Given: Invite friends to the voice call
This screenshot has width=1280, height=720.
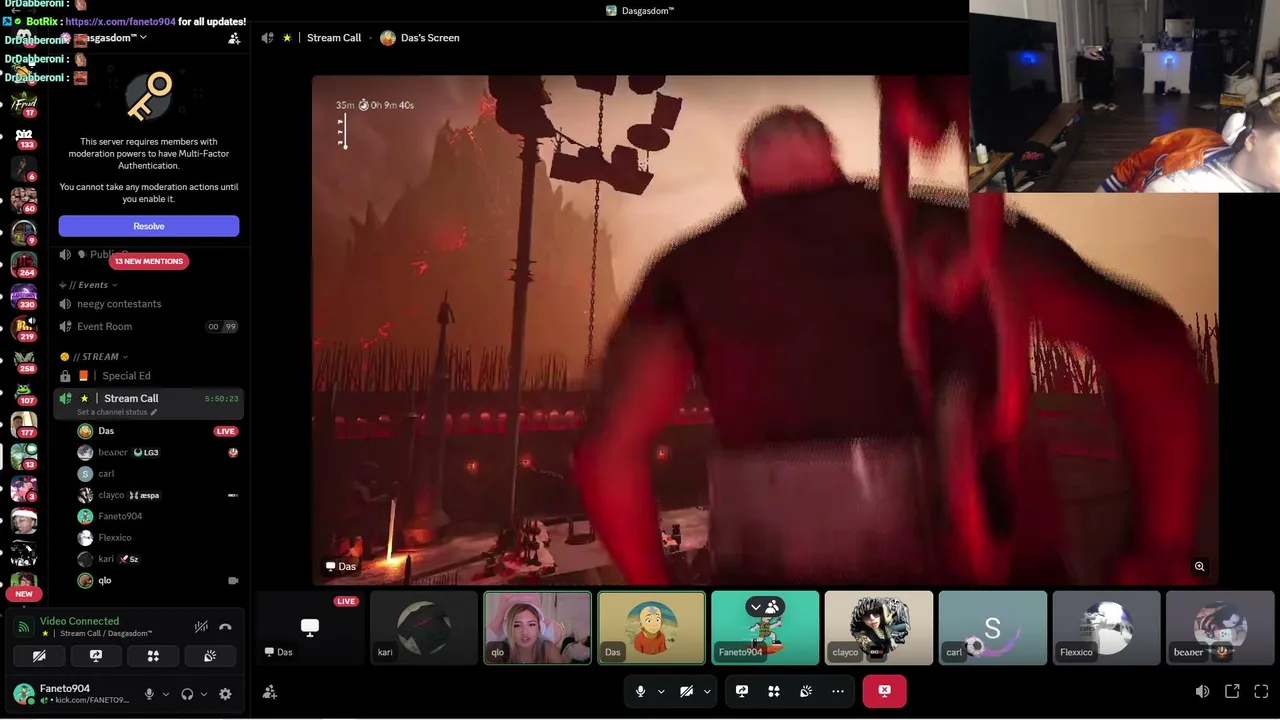Looking at the screenshot, I should pyautogui.click(x=270, y=691).
